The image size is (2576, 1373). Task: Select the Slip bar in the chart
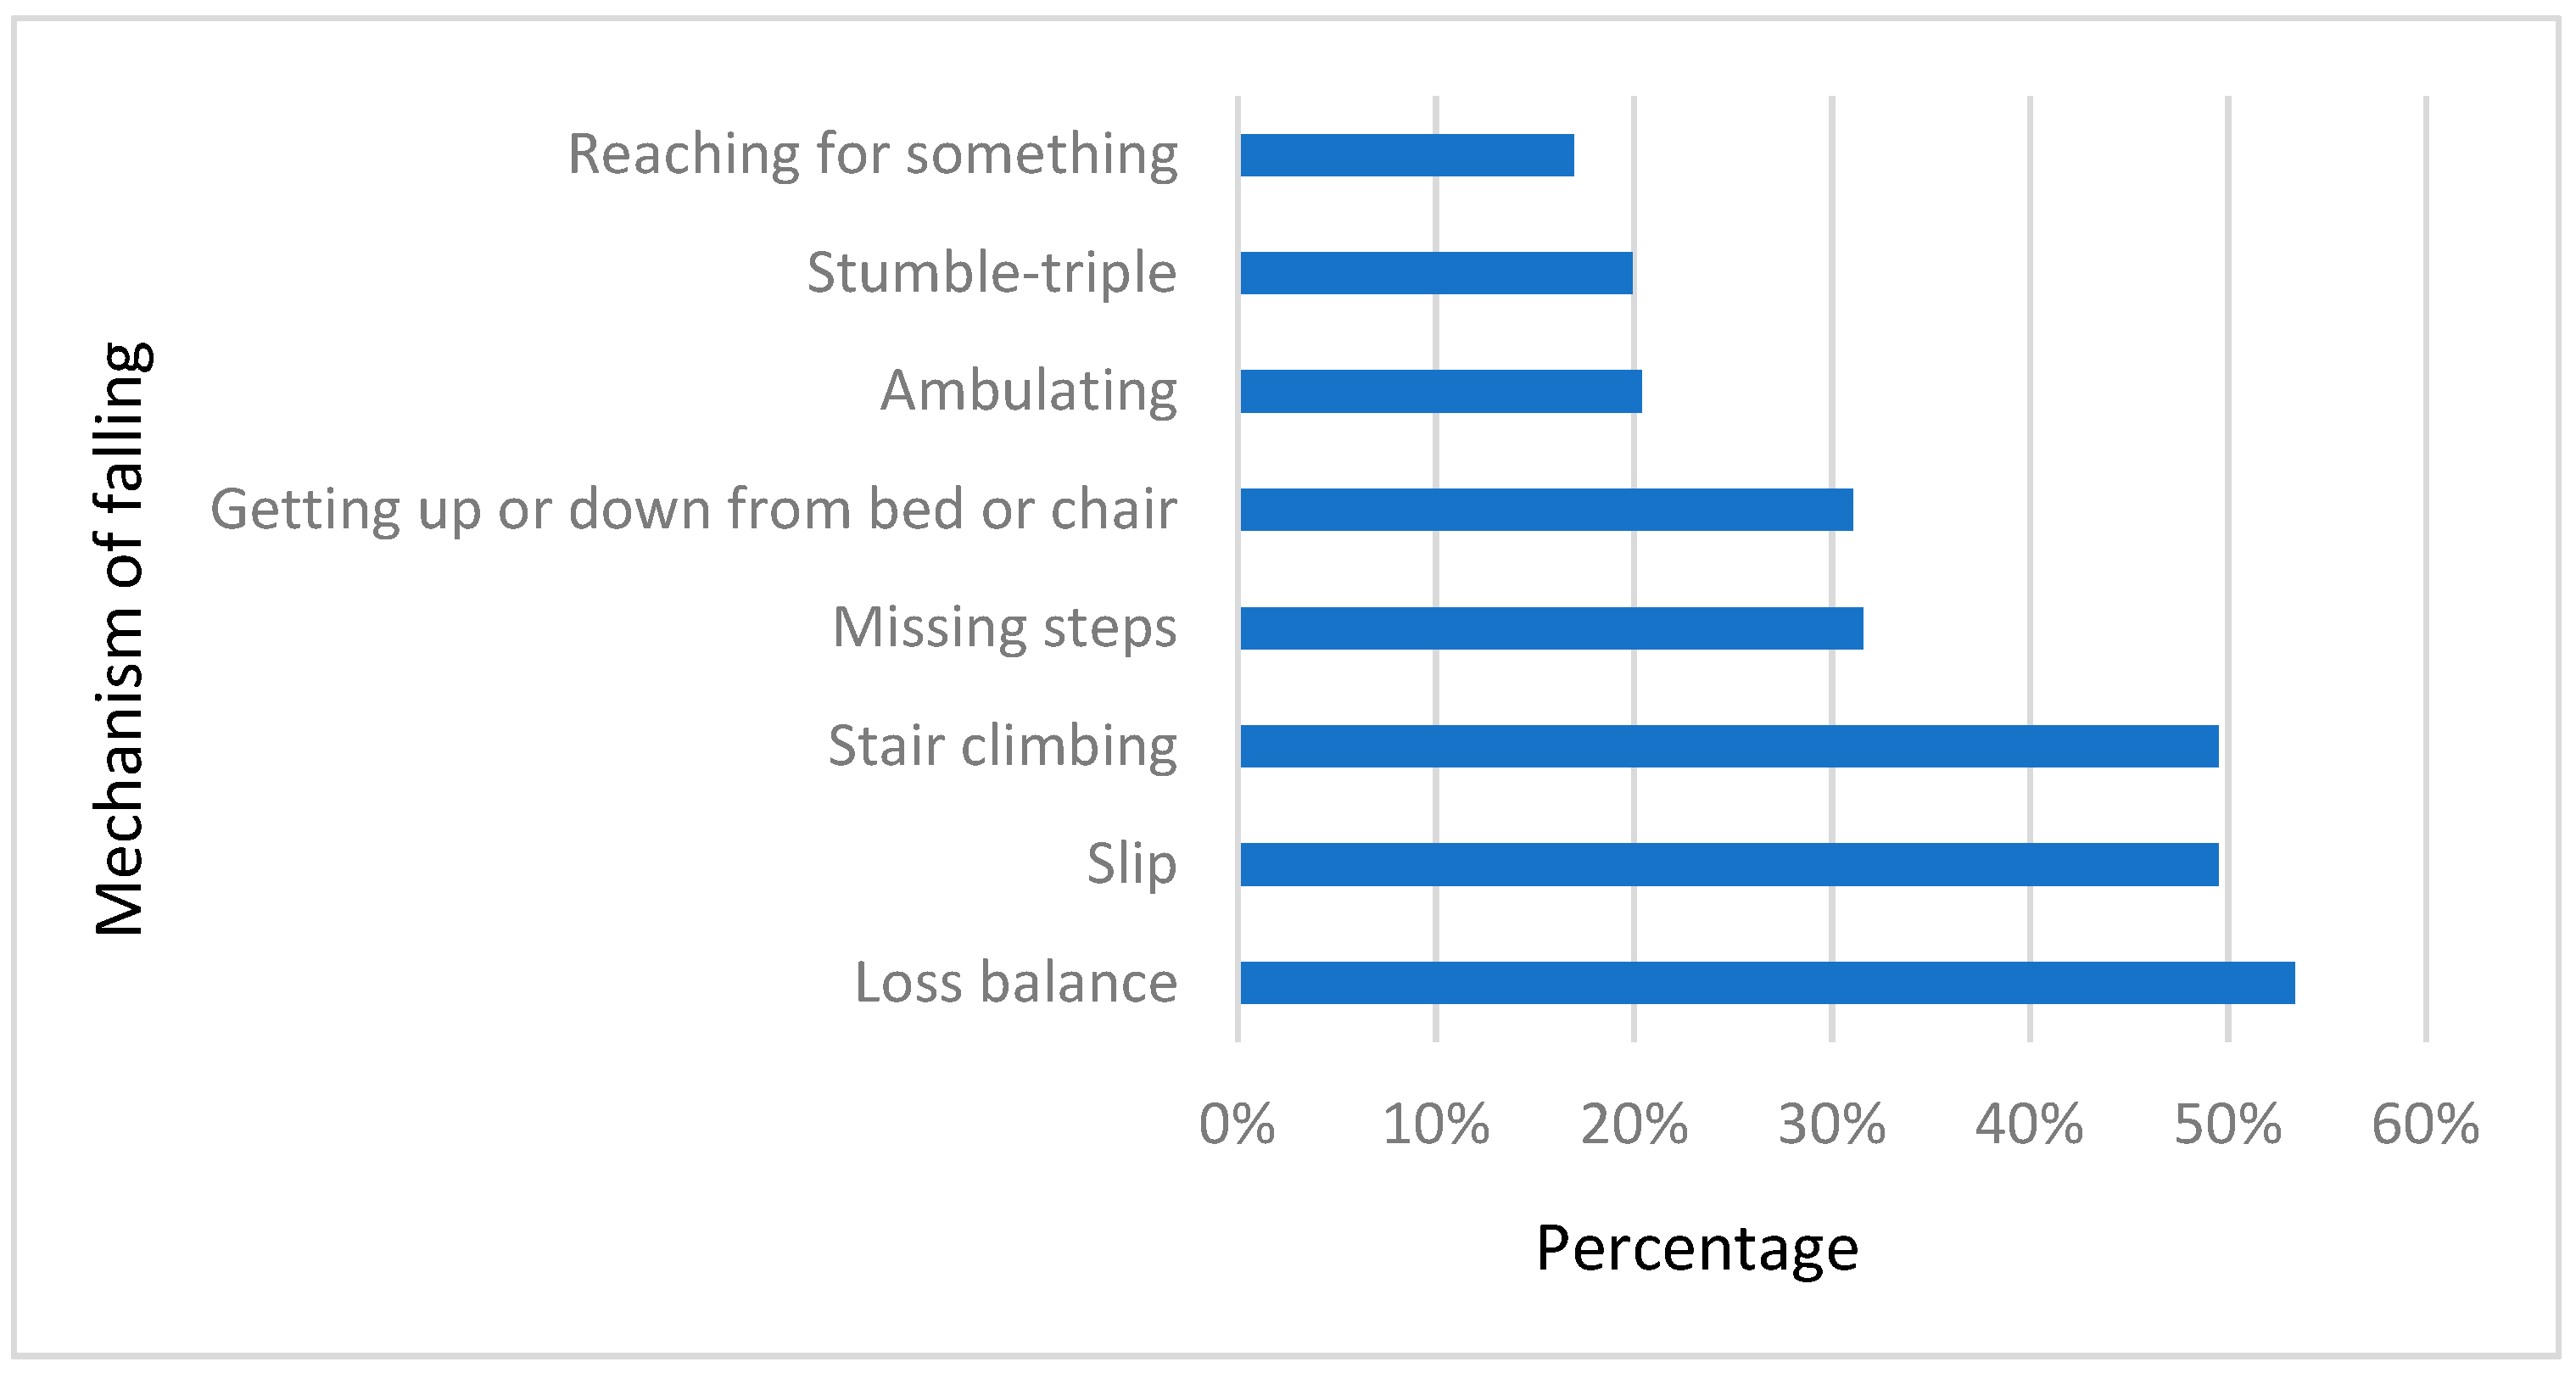[1728, 864]
